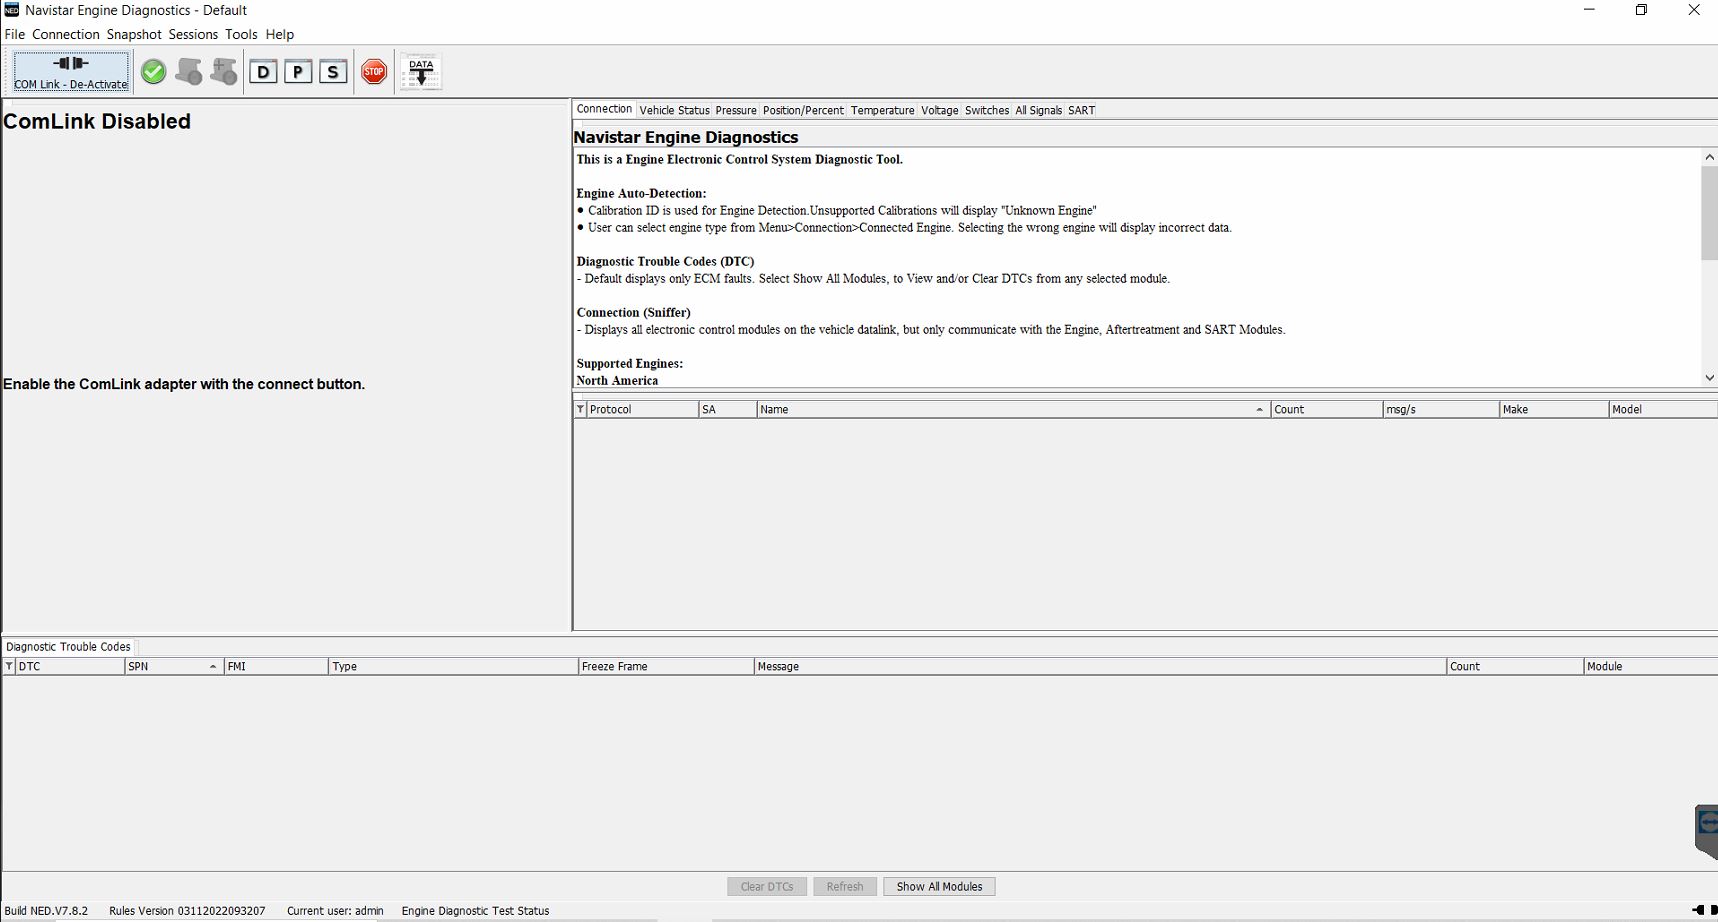Click the gray engine icon with plus
Image resolution: width=1718 pixels, height=922 pixels.
(x=223, y=72)
